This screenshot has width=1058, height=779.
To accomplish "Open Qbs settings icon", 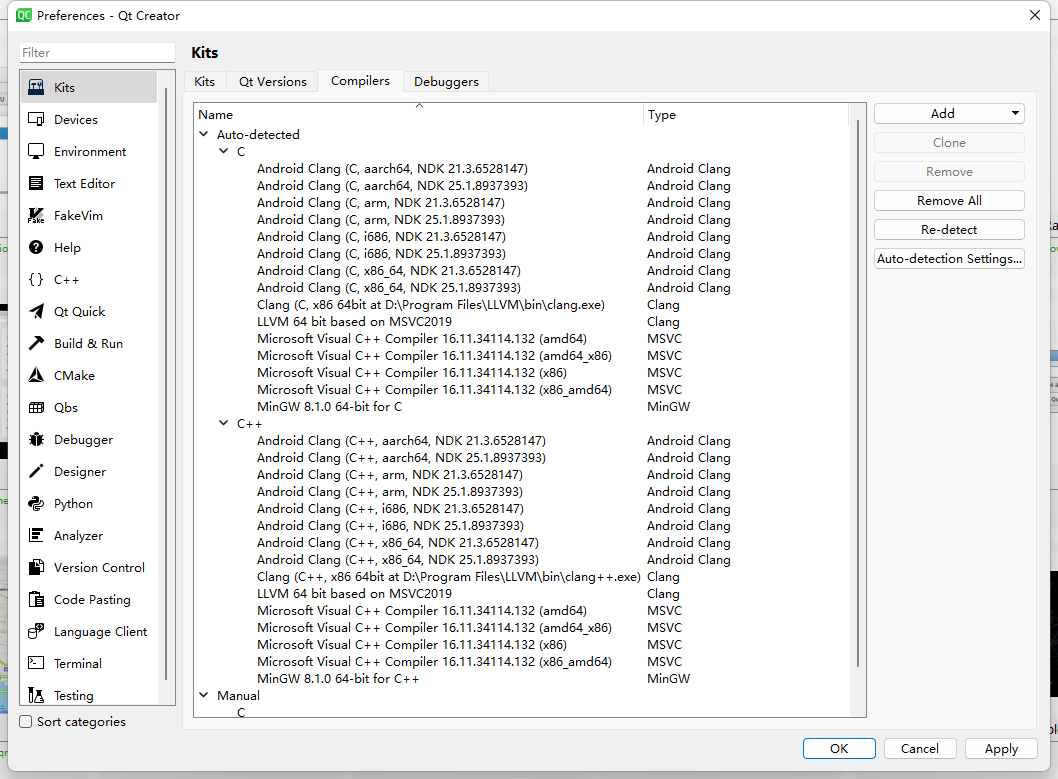I will click(x=36, y=407).
